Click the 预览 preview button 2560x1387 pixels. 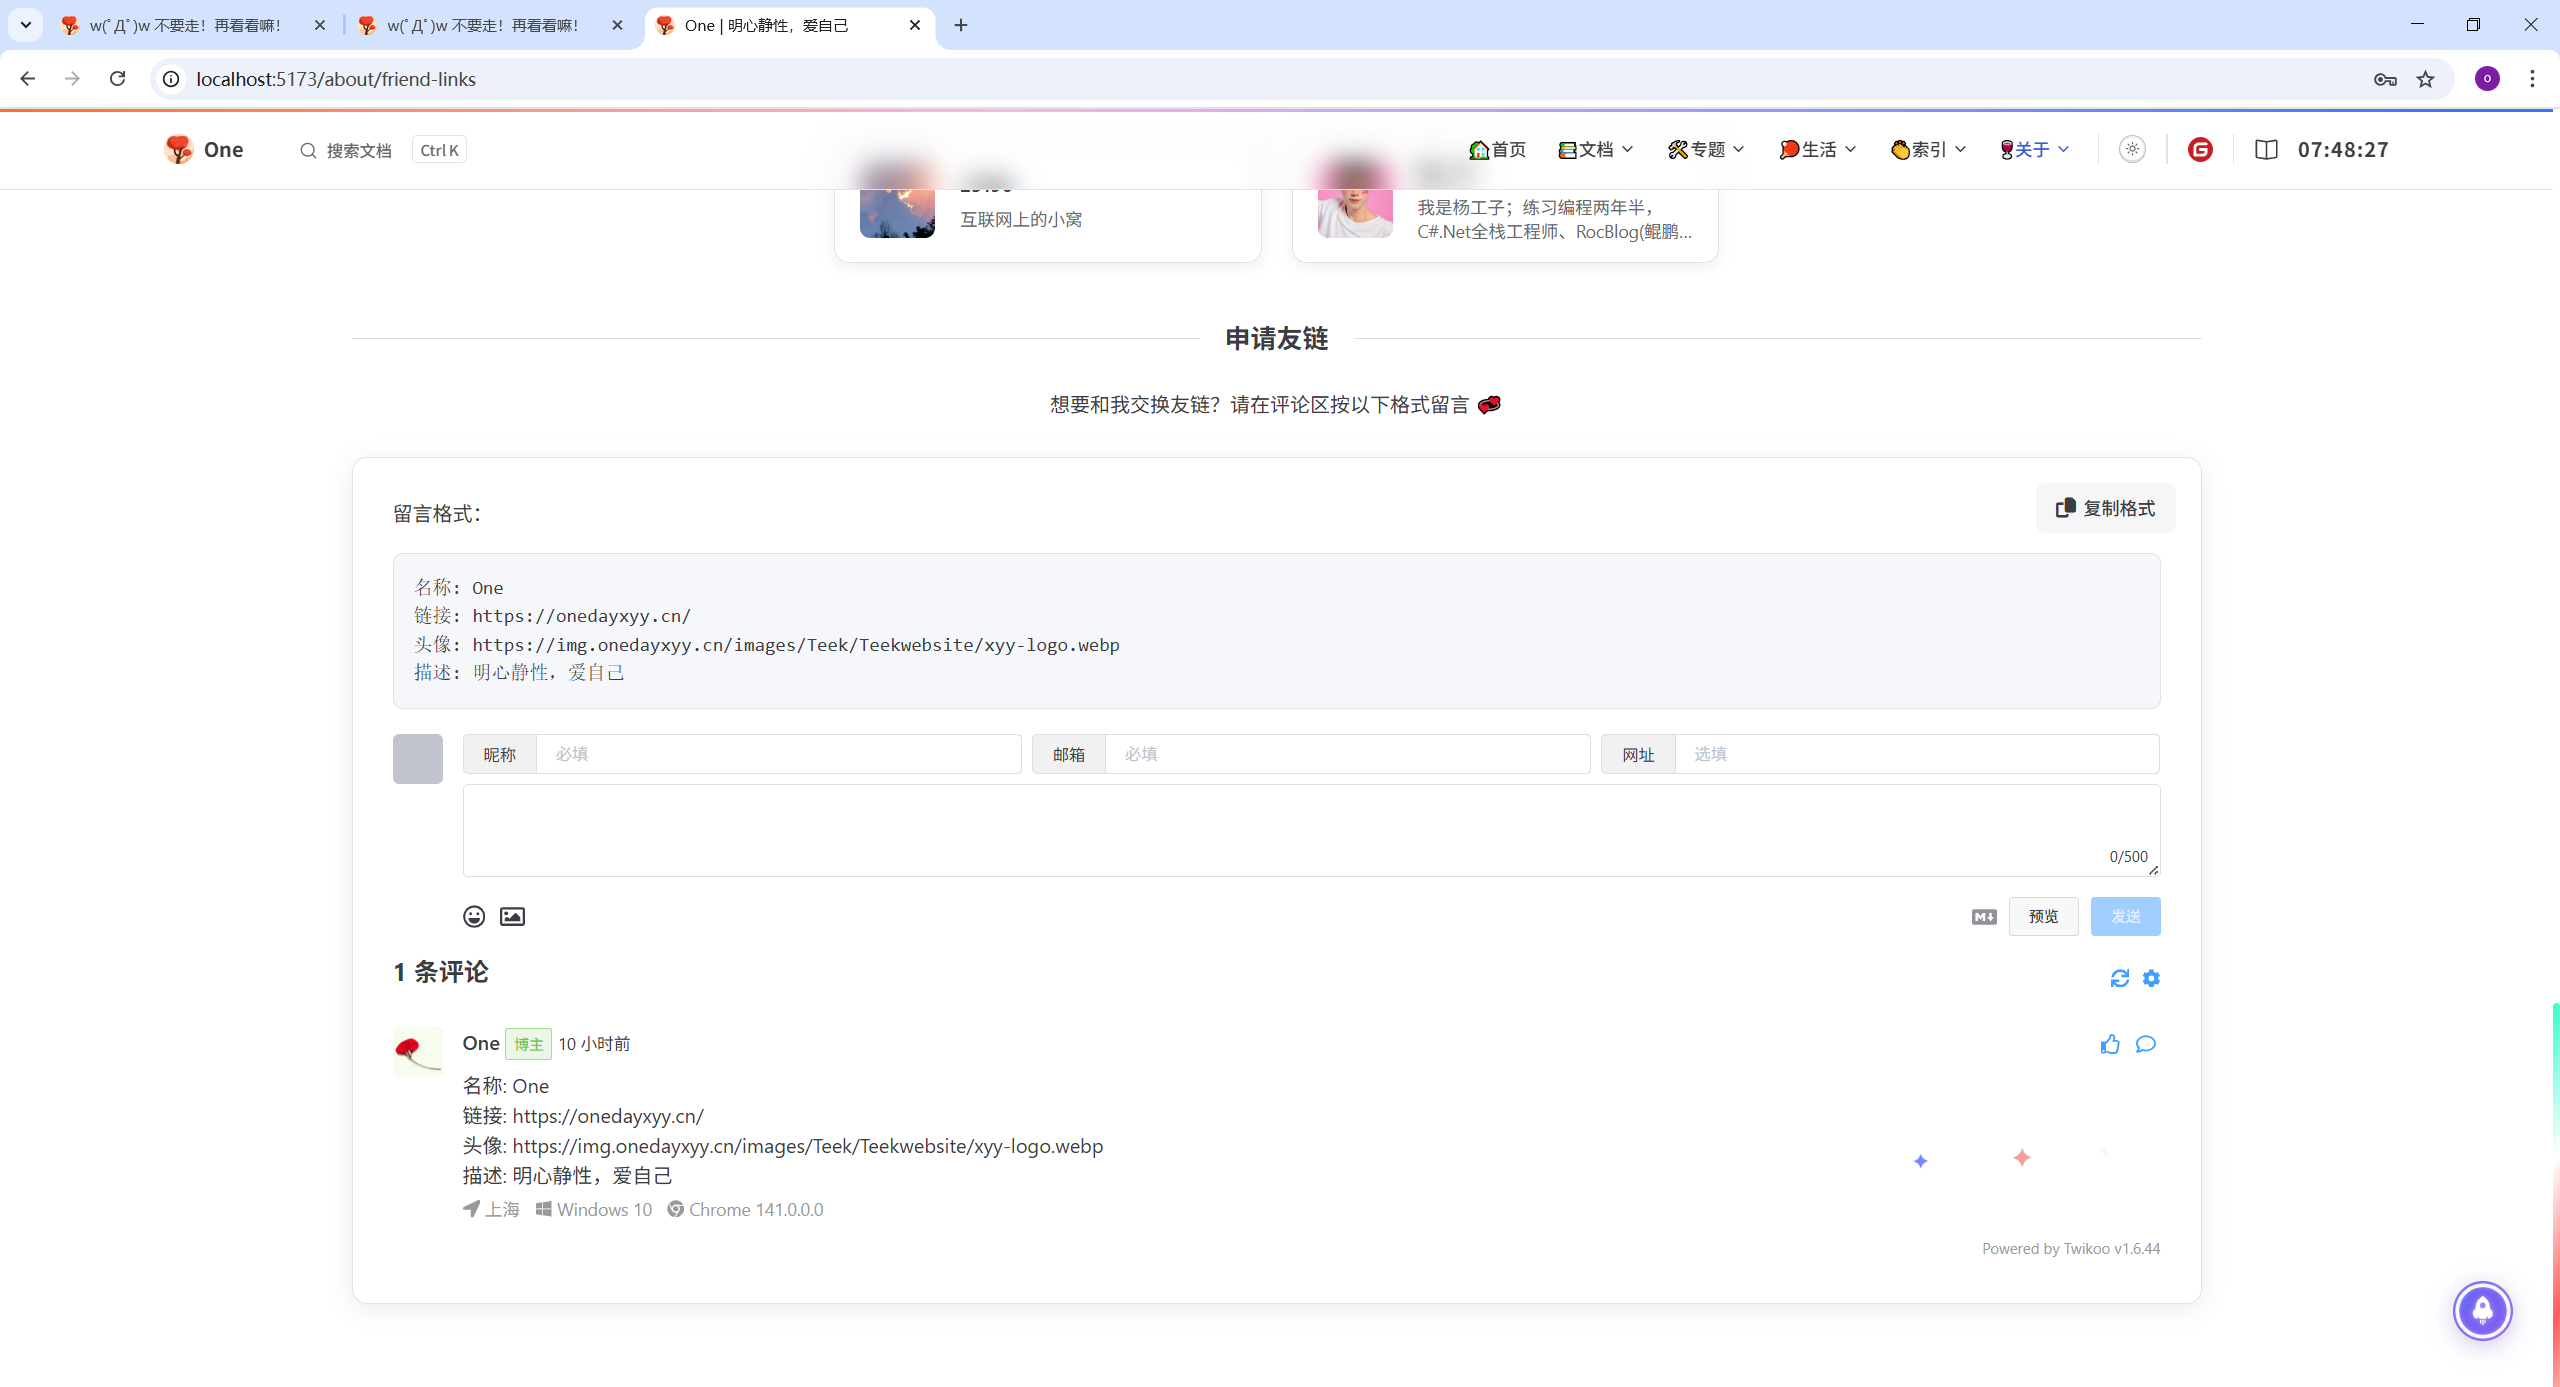(x=2043, y=916)
